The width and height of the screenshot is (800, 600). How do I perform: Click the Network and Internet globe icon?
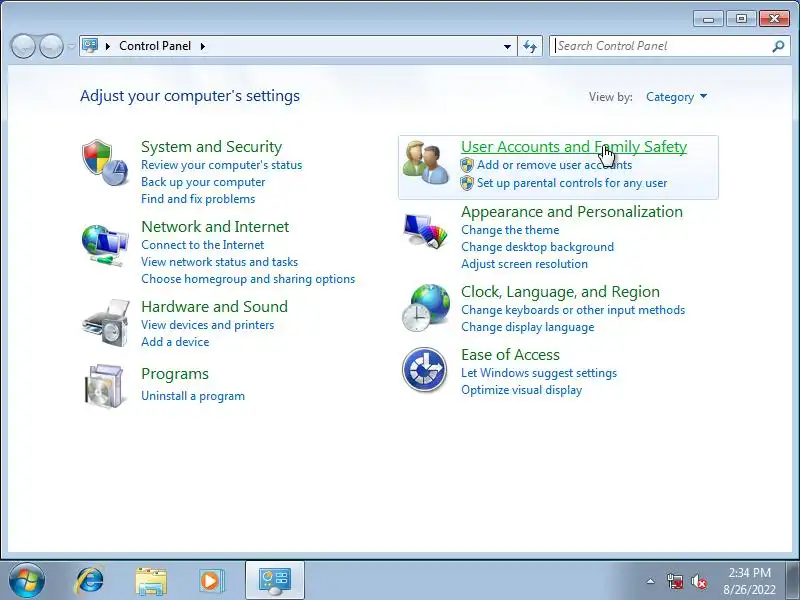coord(105,245)
